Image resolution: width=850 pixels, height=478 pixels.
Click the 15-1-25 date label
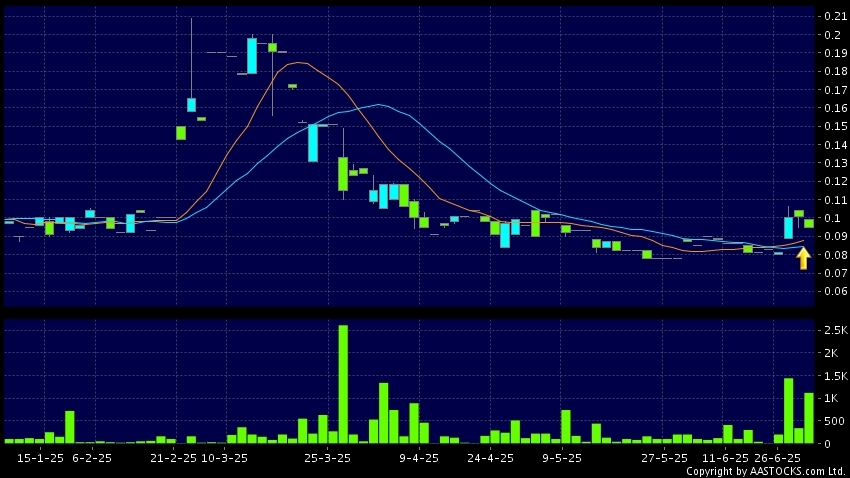click(40, 458)
